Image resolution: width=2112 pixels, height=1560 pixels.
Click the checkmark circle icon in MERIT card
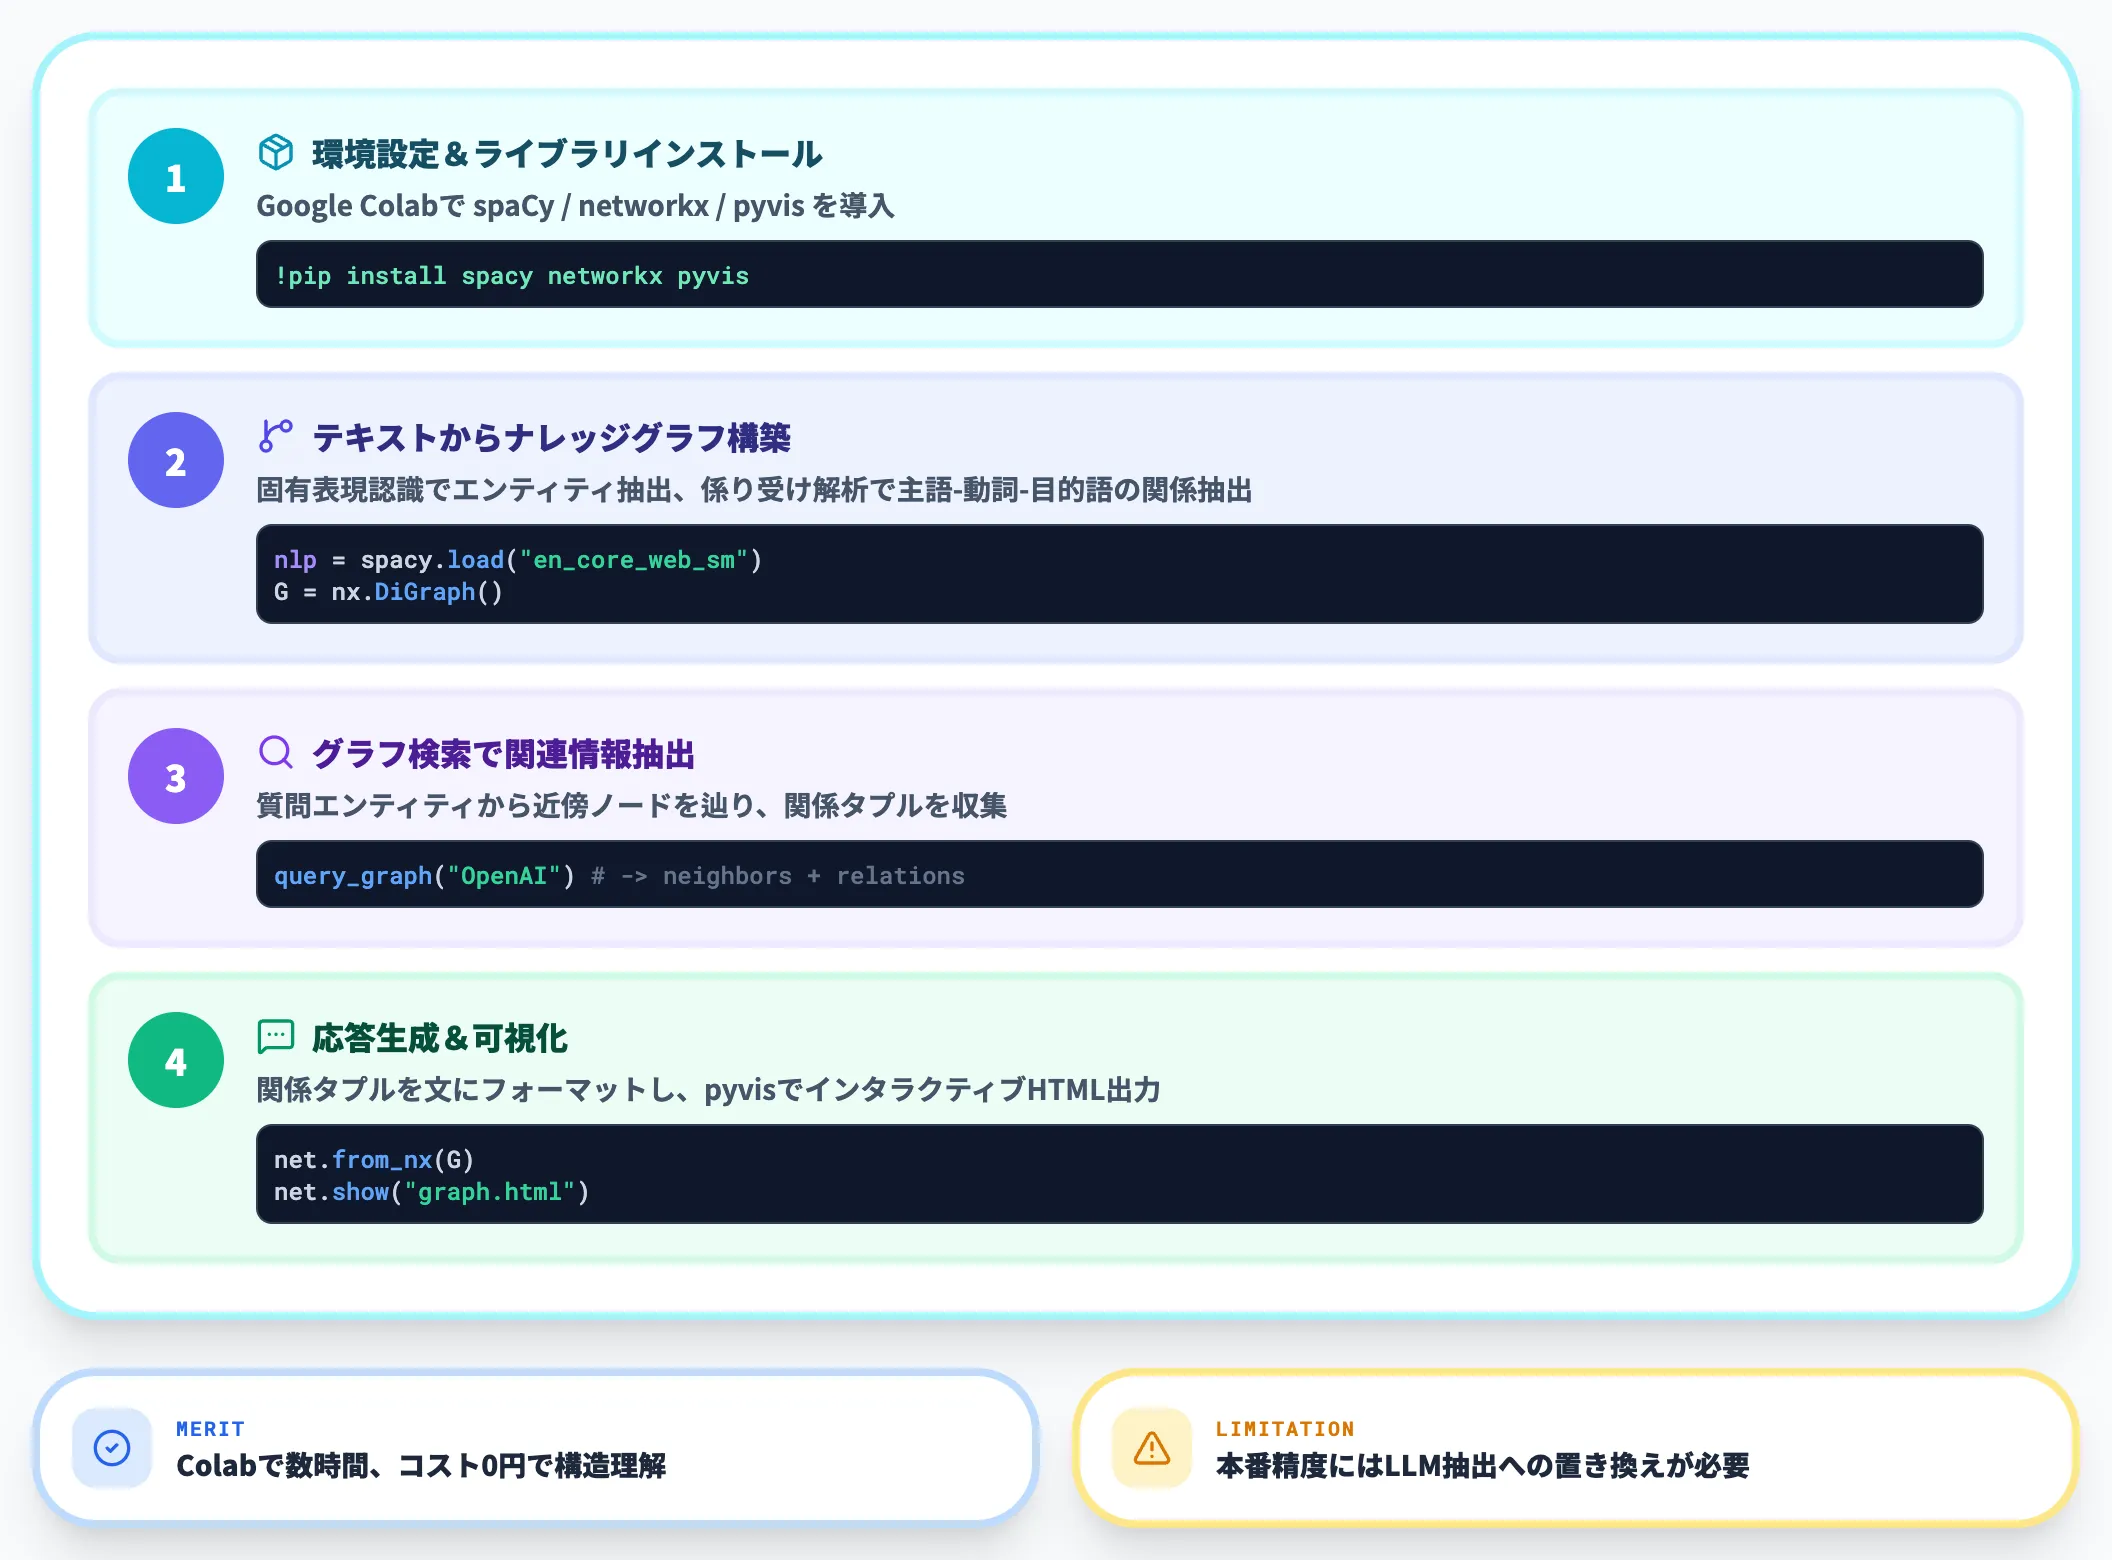[x=112, y=1448]
